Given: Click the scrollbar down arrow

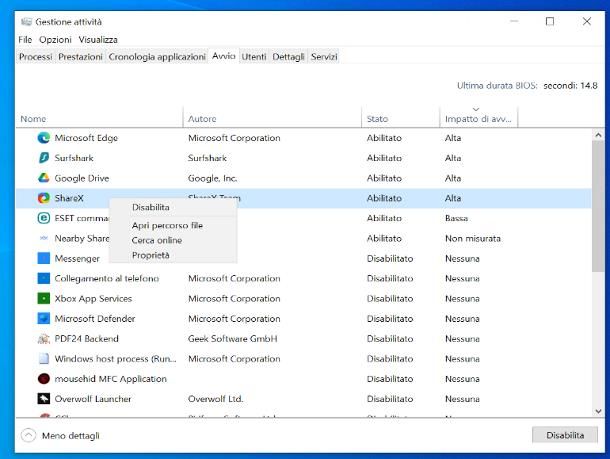Looking at the screenshot, I should tap(598, 411).
